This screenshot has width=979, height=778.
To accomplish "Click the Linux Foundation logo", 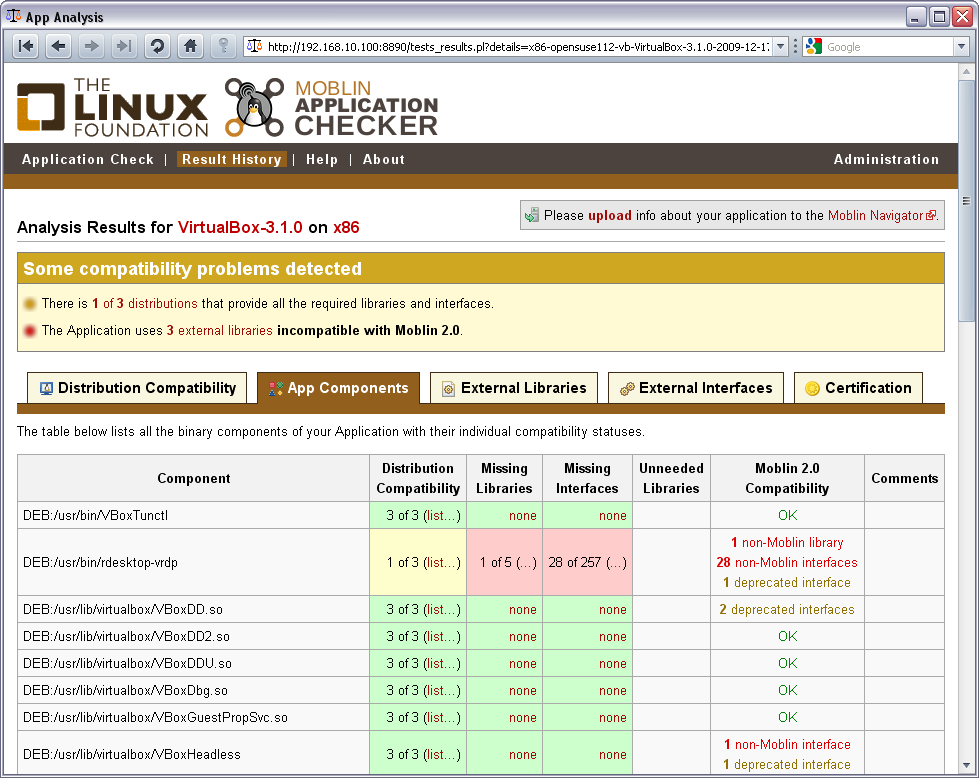I will 112,106.
